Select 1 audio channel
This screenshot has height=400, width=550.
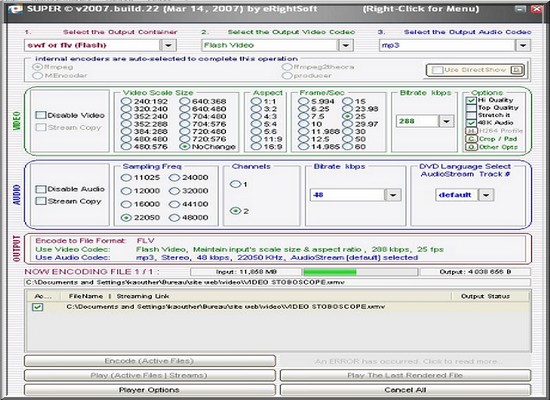click(x=235, y=184)
